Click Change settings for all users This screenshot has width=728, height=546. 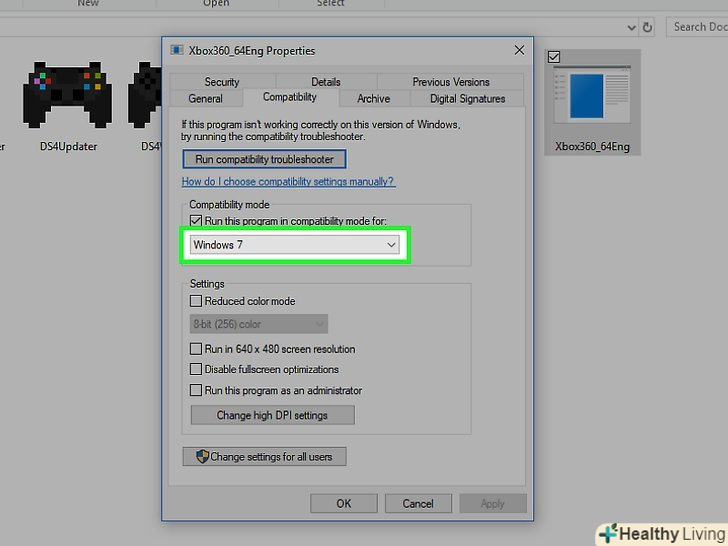click(x=264, y=456)
